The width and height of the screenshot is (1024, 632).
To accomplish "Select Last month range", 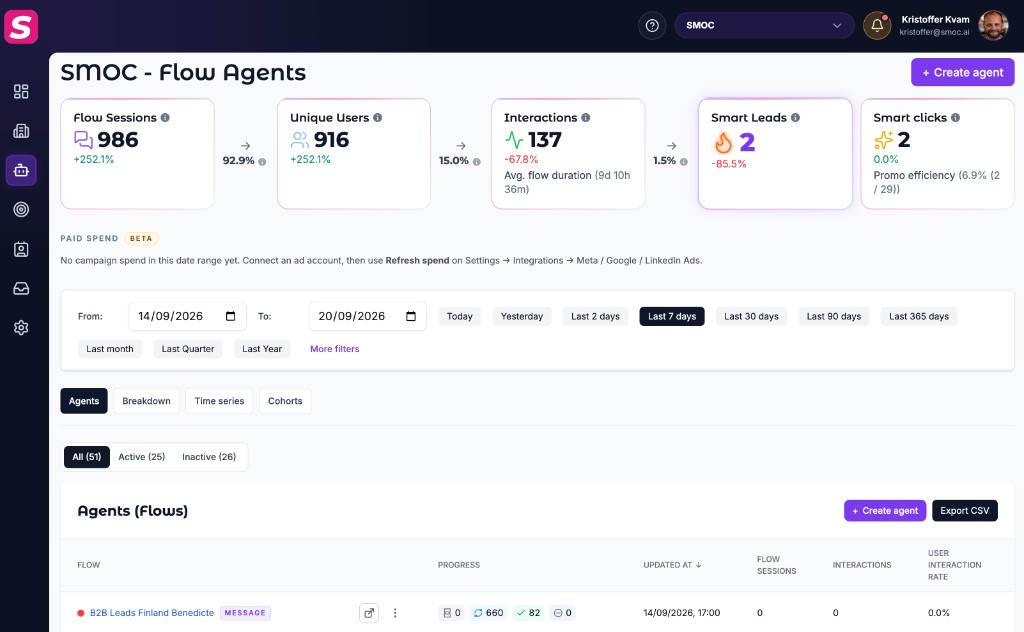I will (x=110, y=349).
